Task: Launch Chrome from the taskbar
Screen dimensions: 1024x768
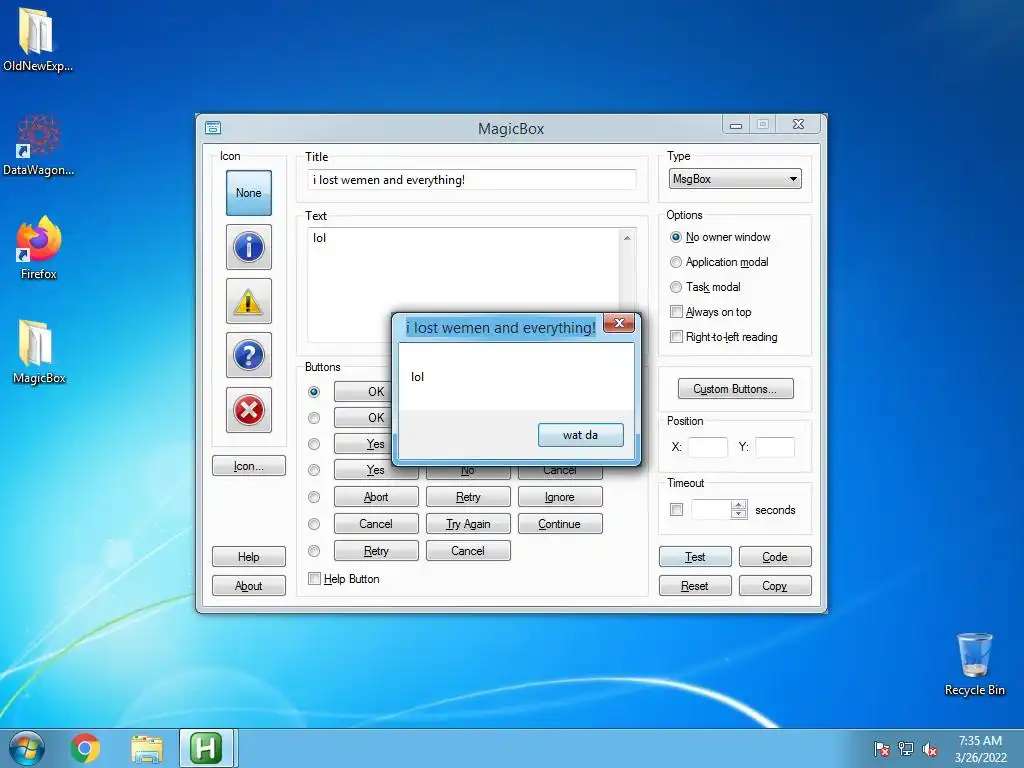Action: [x=85, y=748]
